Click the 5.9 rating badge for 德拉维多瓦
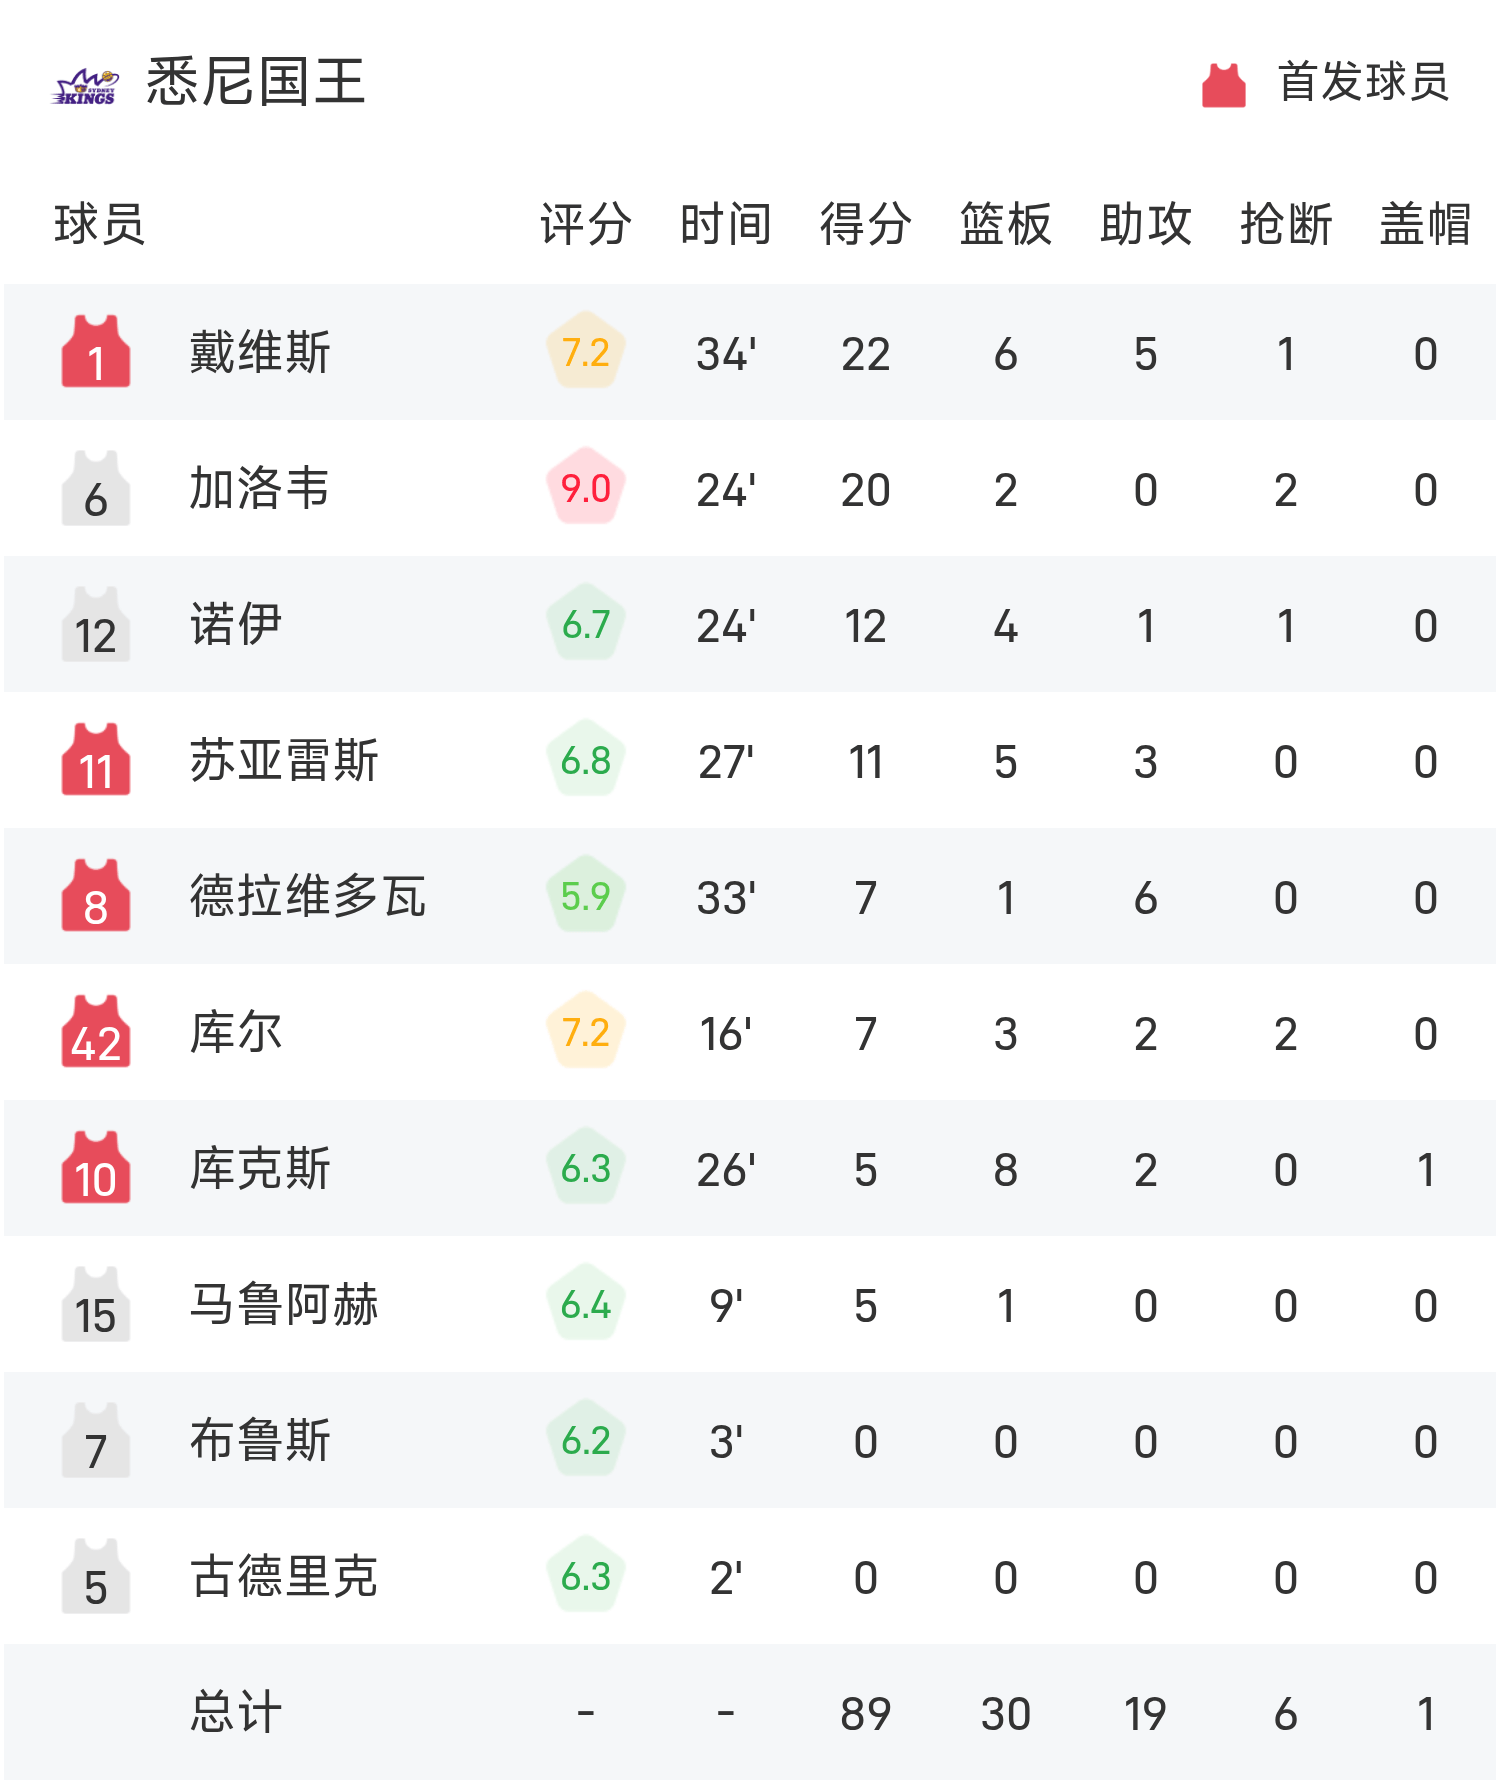This screenshot has width=1500, height=1784. [586, 896]
